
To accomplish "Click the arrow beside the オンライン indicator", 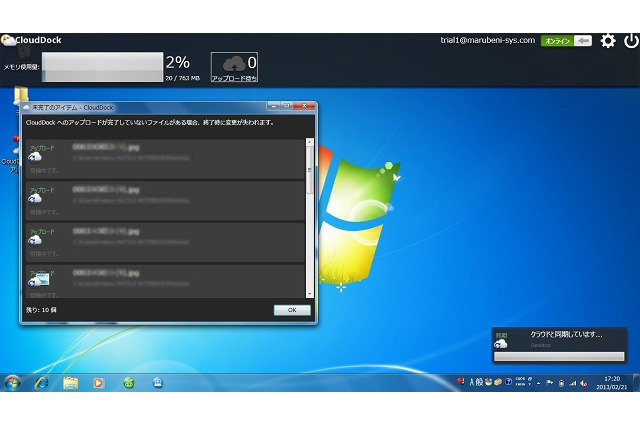I will tap(583, 41).
